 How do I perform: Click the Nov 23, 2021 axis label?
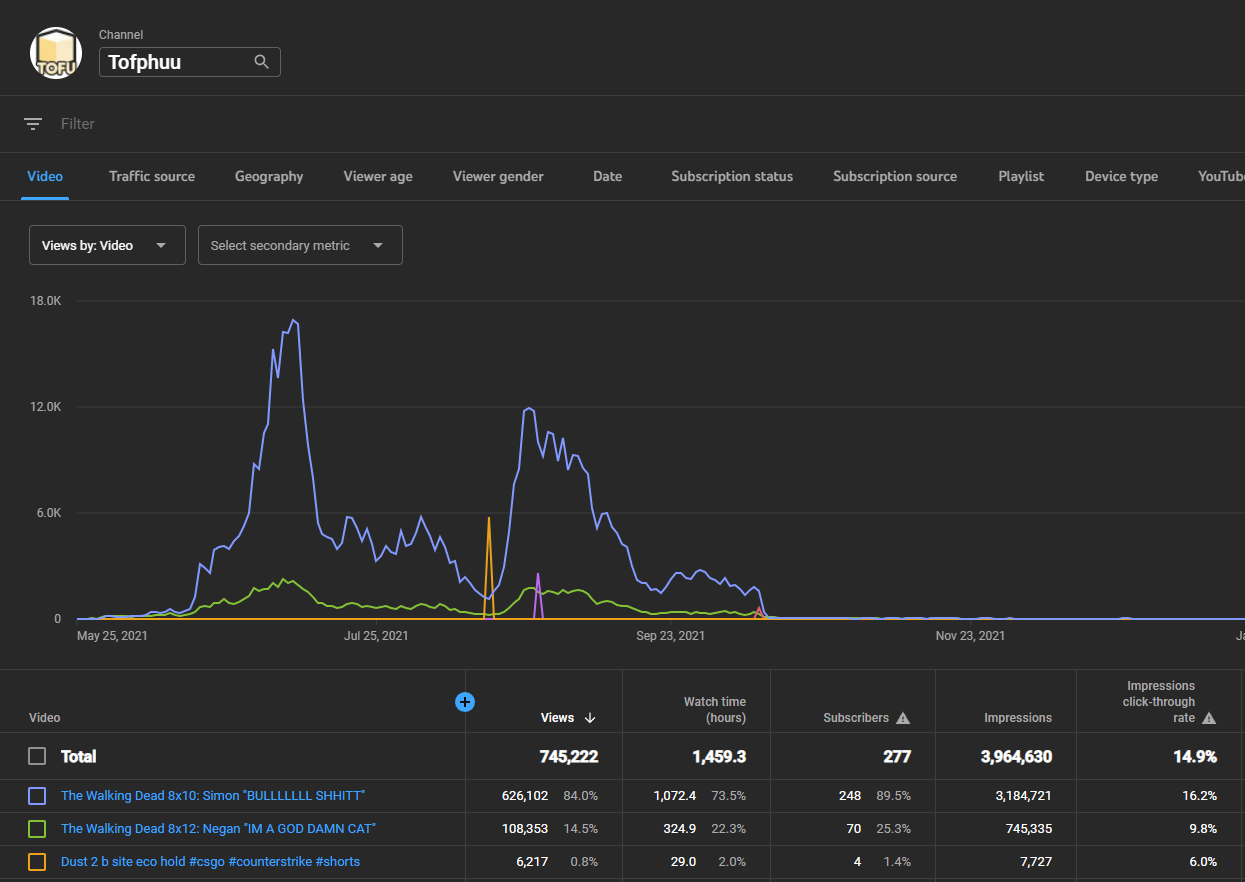click(x=970, y=635)
